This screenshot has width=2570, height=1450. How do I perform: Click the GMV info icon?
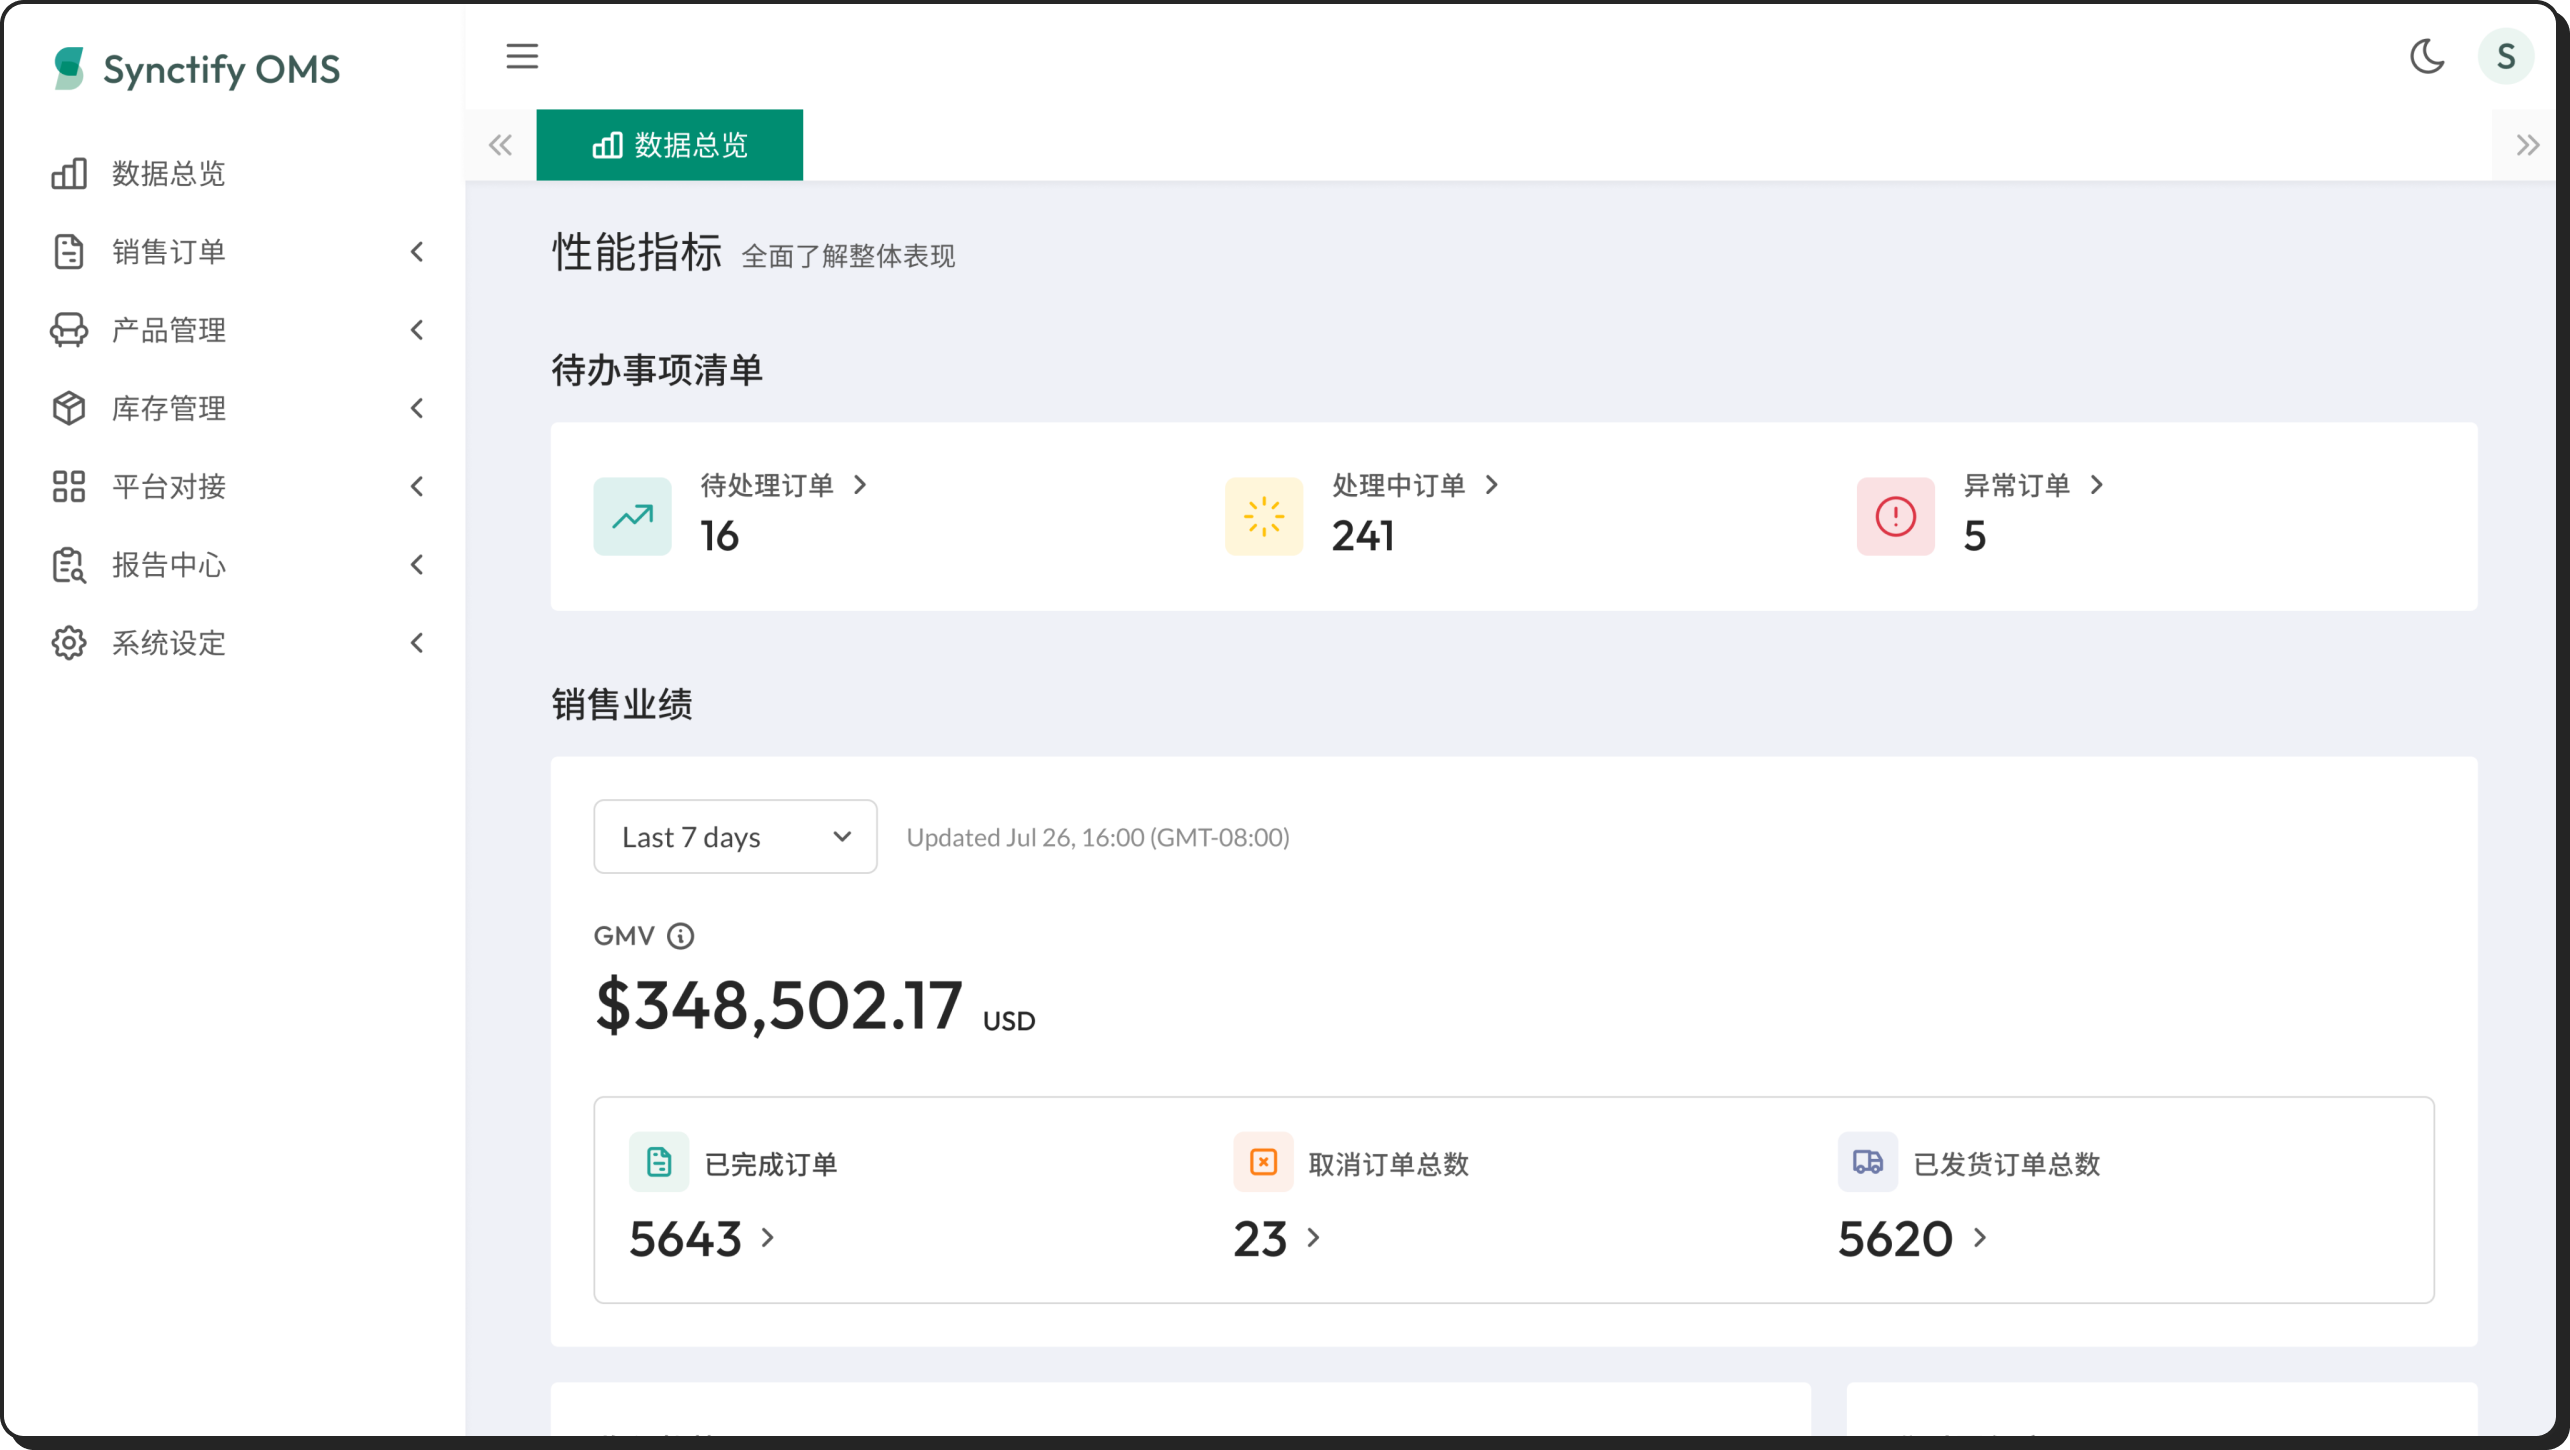point(681,936)
